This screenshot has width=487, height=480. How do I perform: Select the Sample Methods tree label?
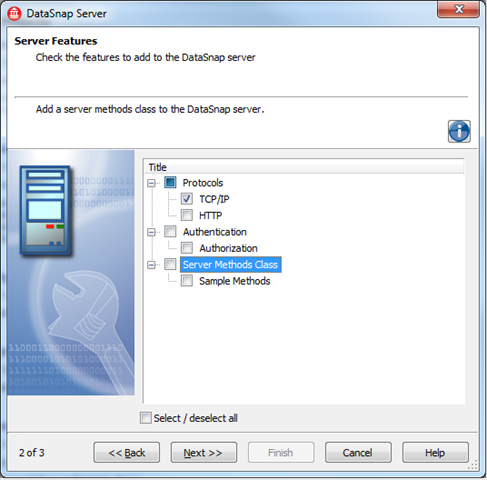pos(235,281)
